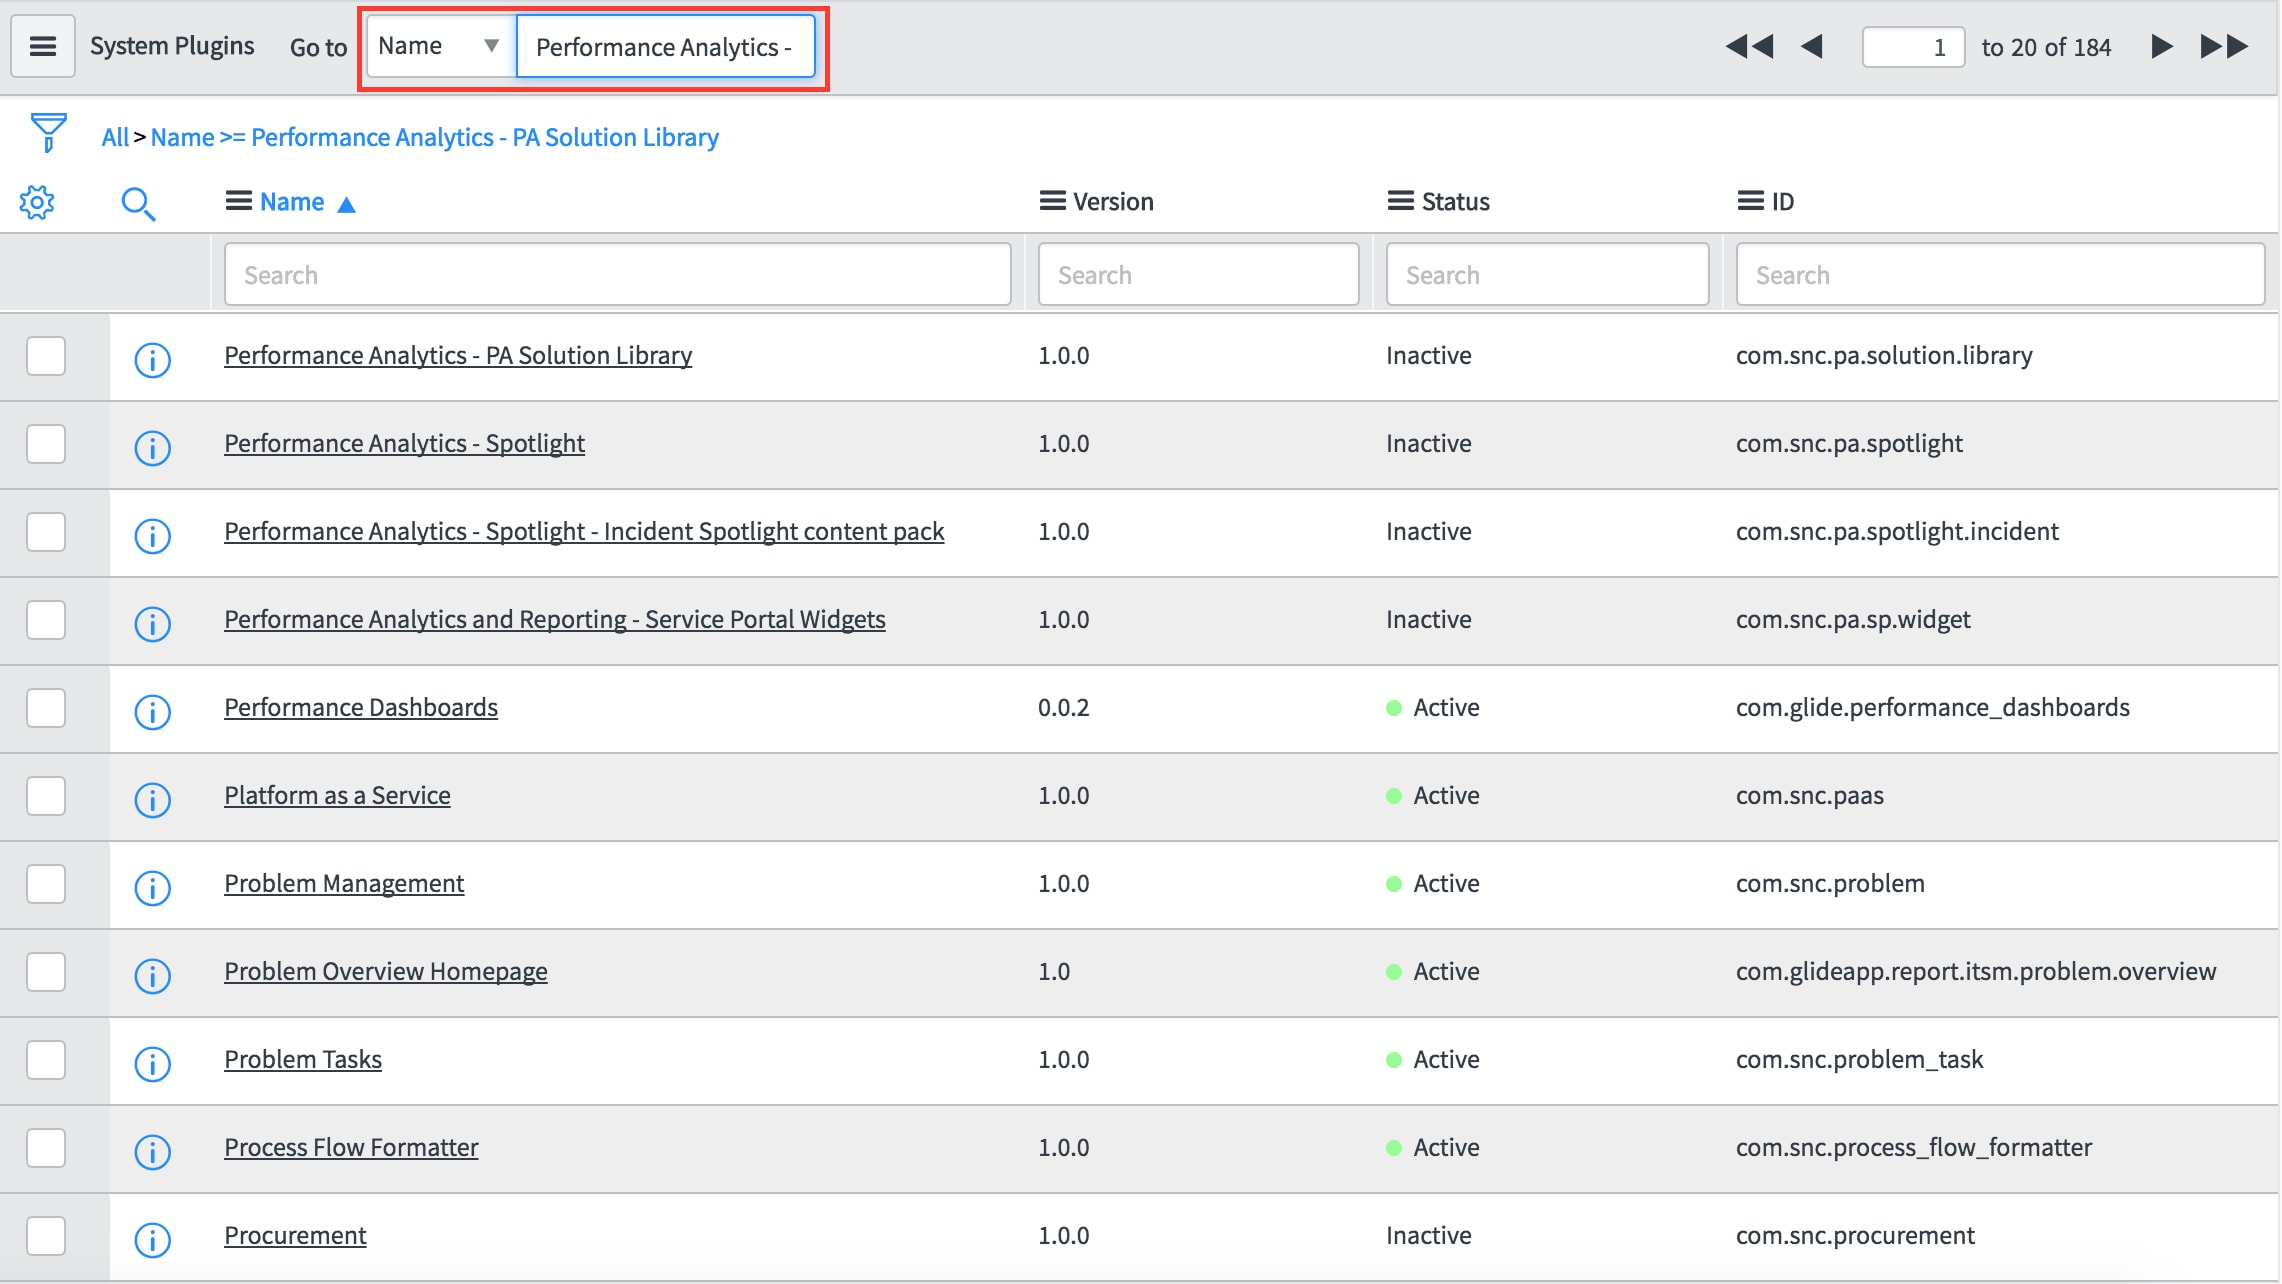This screenshot has height=1284, width=2282.
Task: Preview Performance Dashboards record info icon
Action: (x=153, y=711)
